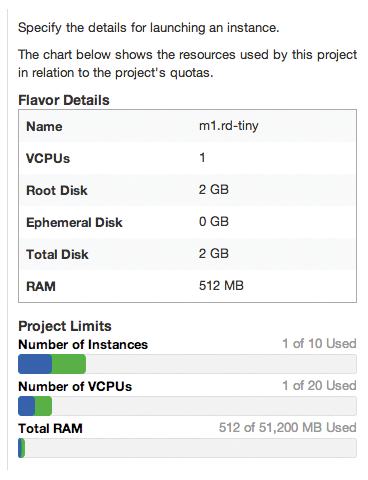Viewport: 368px width, 480px height.
Task: Click the Ephemeral Disk 0 GB value
Action: 214,222
